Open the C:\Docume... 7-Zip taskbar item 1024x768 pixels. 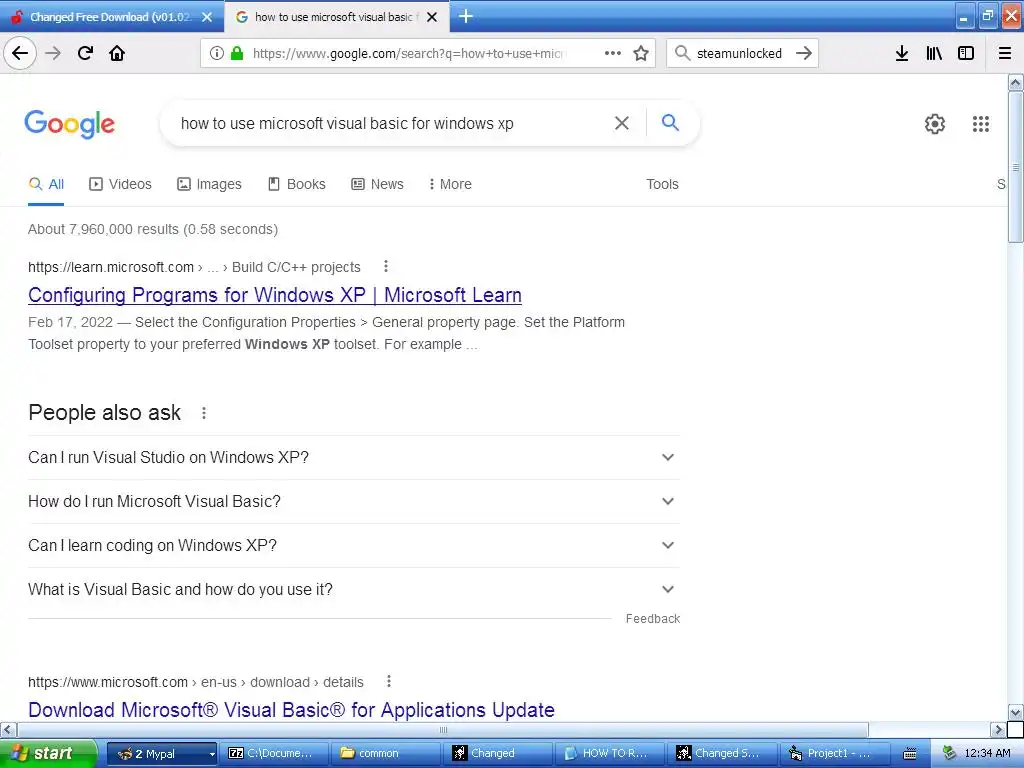point(273,754)
